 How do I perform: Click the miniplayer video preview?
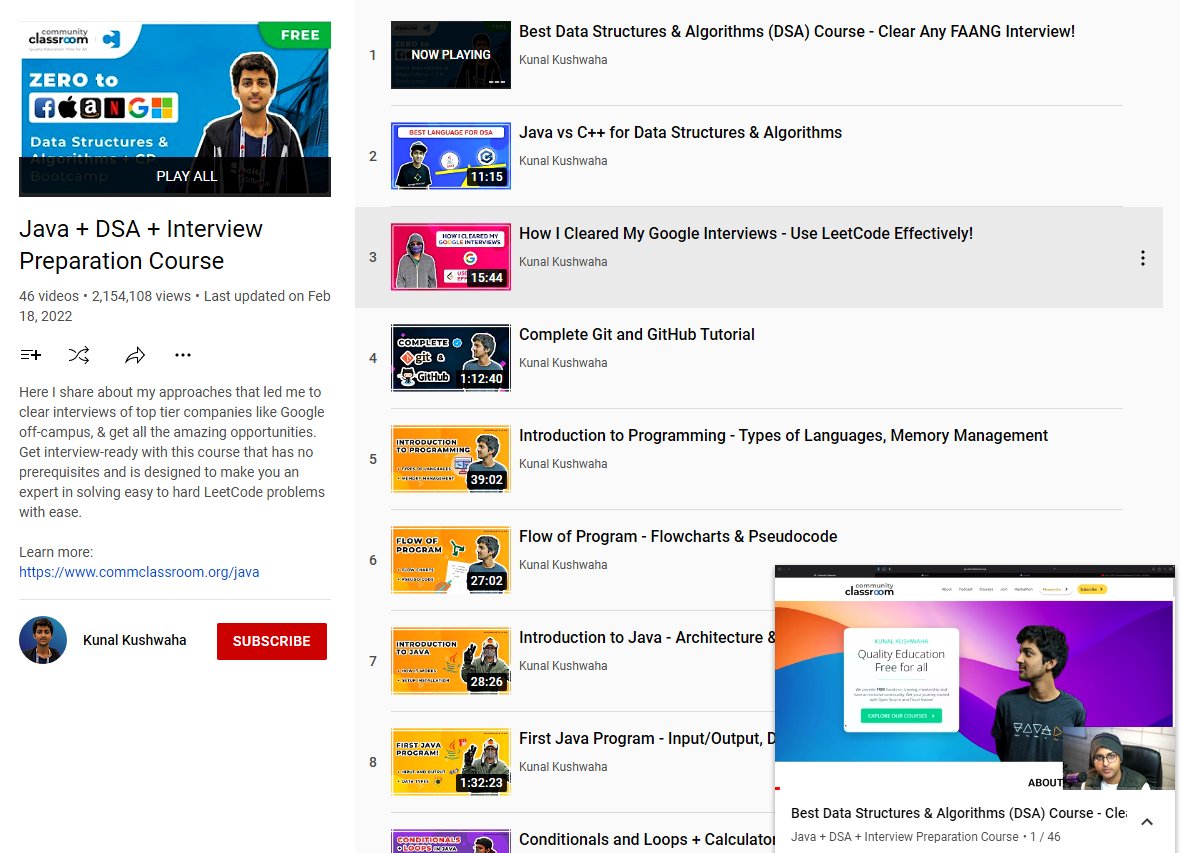tap(975, 677)
